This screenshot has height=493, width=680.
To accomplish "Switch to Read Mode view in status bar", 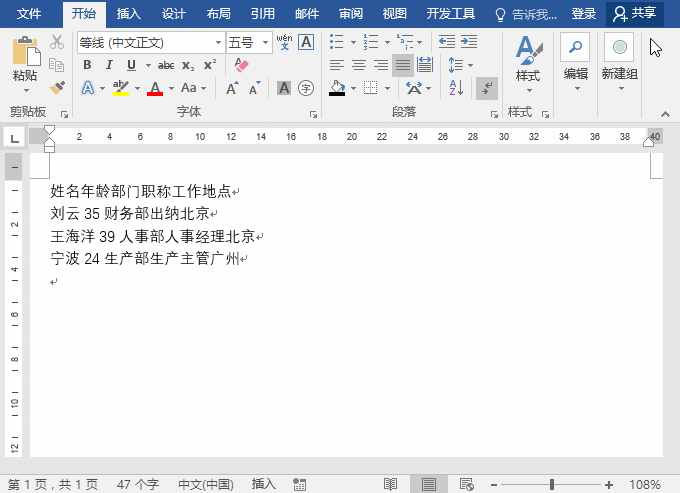I will tap(390, 484).
